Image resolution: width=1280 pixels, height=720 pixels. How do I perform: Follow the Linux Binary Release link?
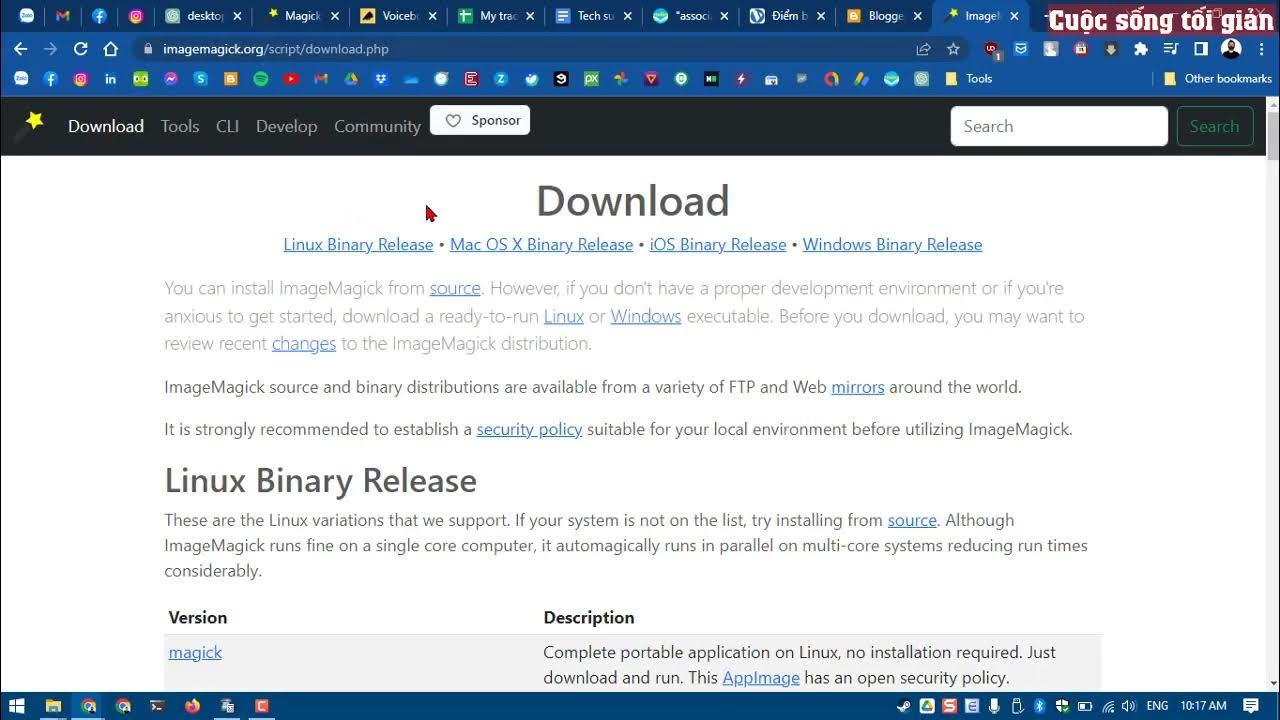358,244
